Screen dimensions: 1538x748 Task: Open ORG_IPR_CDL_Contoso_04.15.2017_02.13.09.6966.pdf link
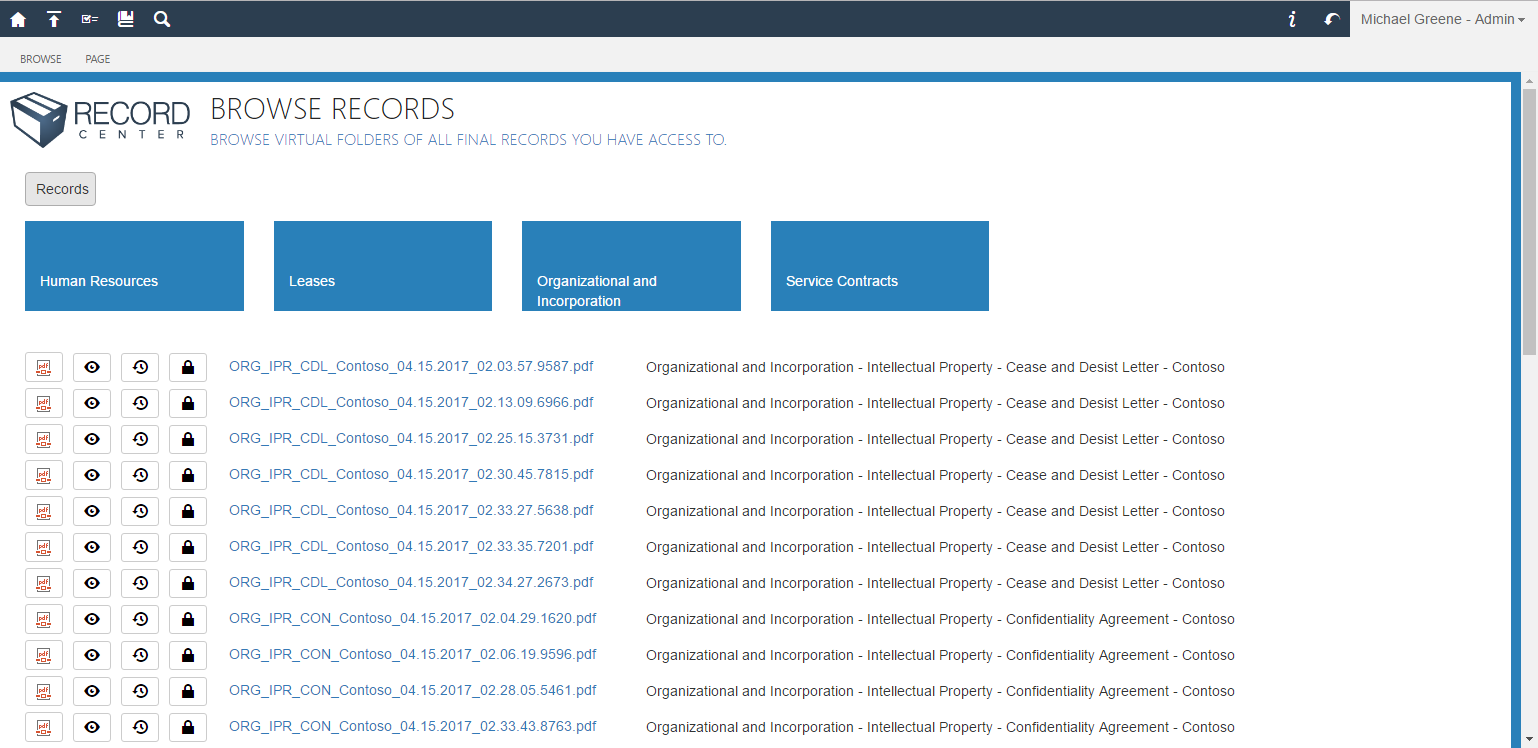click(411, 402)
